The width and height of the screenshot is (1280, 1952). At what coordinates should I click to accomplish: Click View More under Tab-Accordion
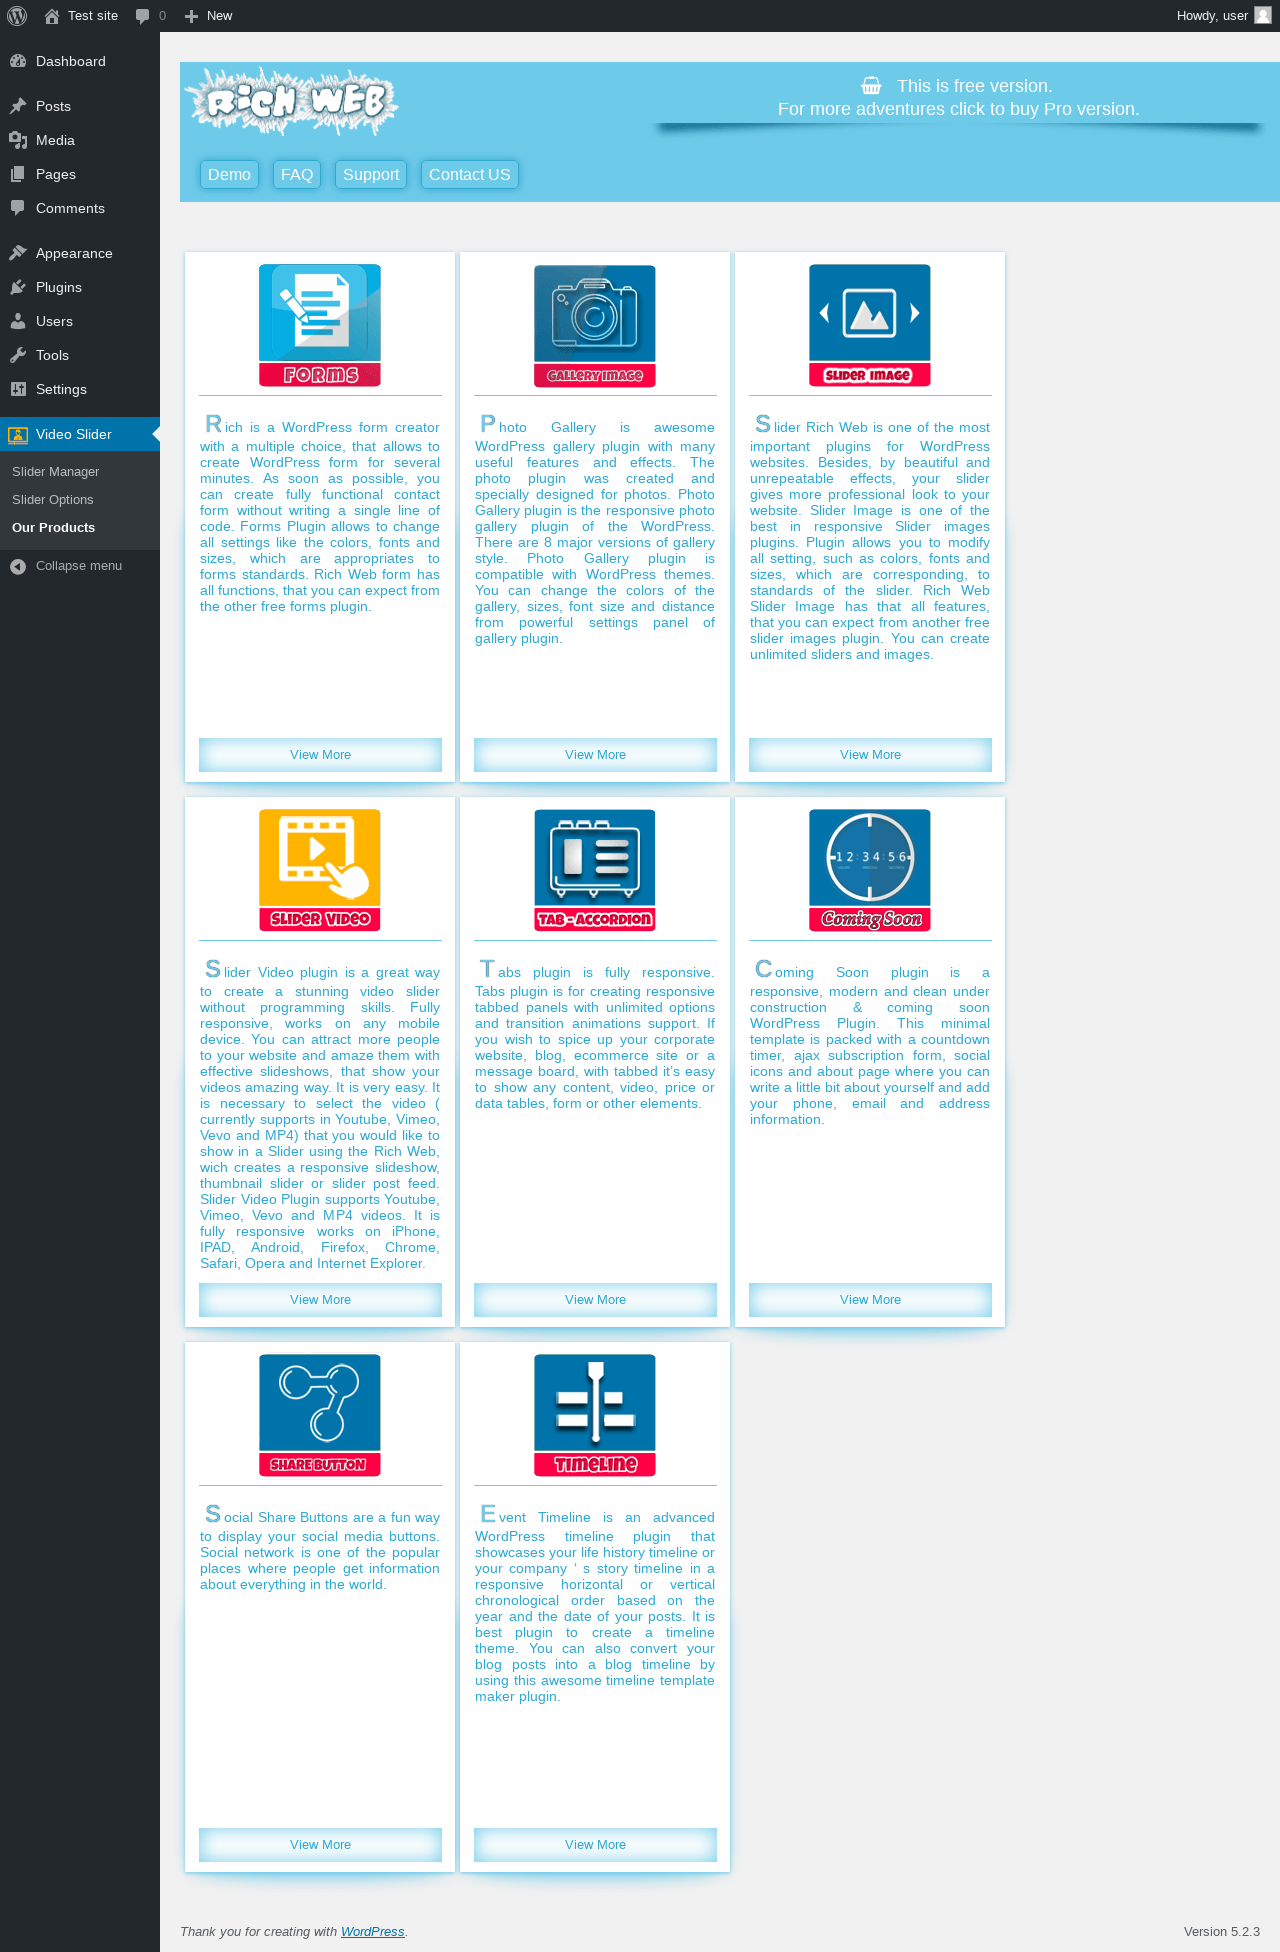point(595,1300)
